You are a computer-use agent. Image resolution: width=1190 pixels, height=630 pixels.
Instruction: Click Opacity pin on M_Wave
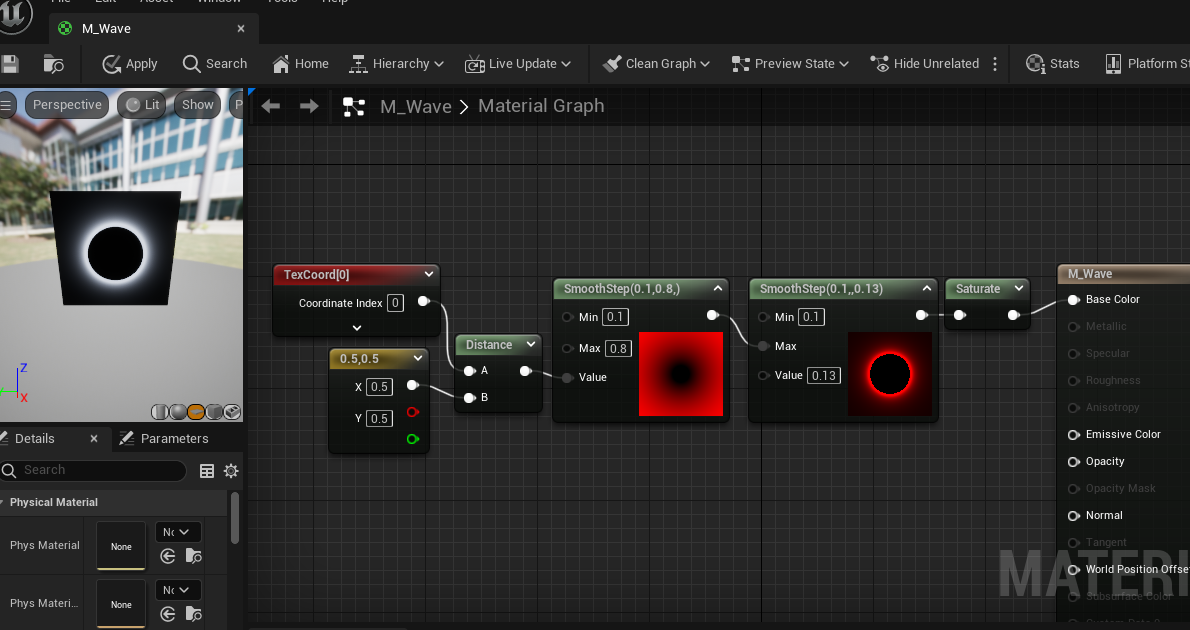tap(1074, 461)
